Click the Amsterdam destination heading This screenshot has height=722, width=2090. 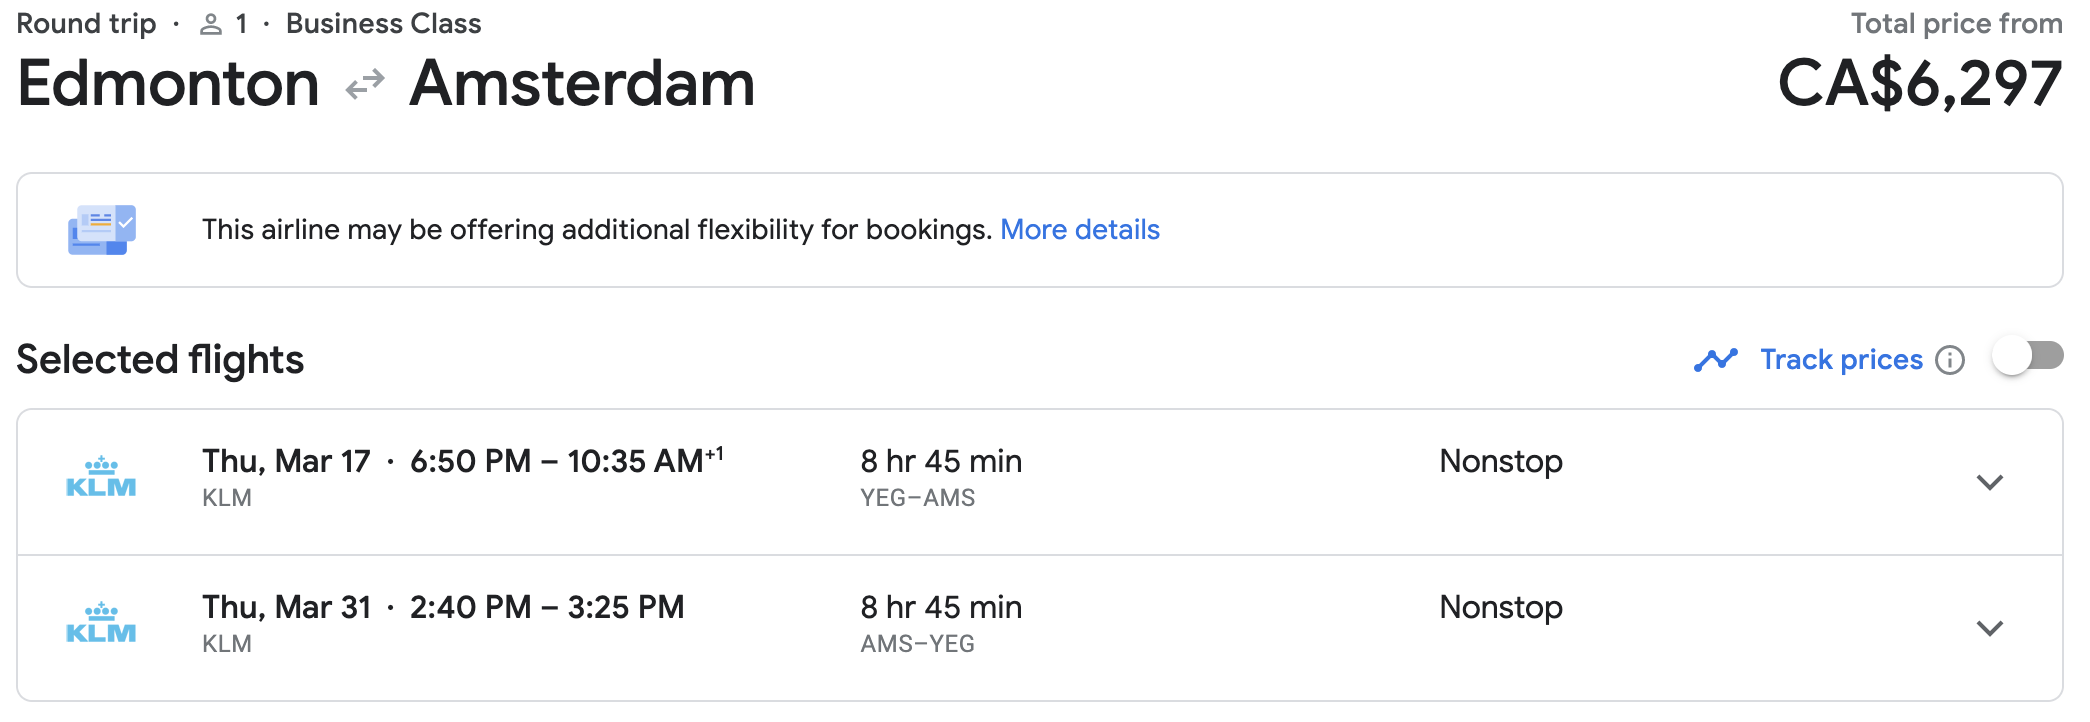pyautogui.click(x=582, y=83)
